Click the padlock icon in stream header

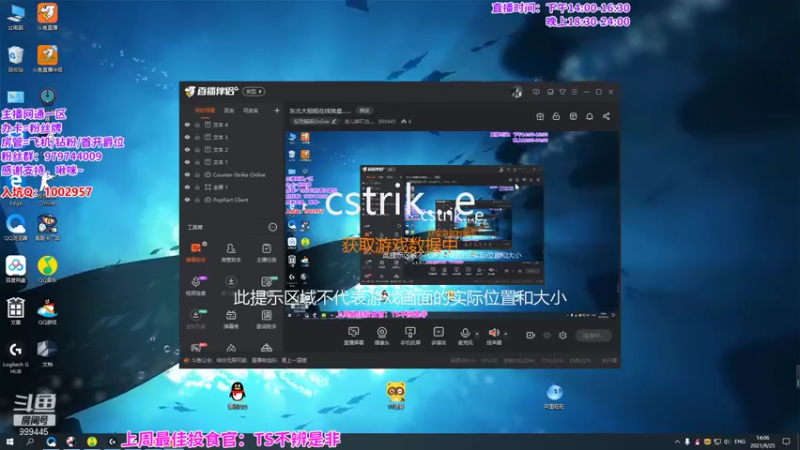[556, 116]
